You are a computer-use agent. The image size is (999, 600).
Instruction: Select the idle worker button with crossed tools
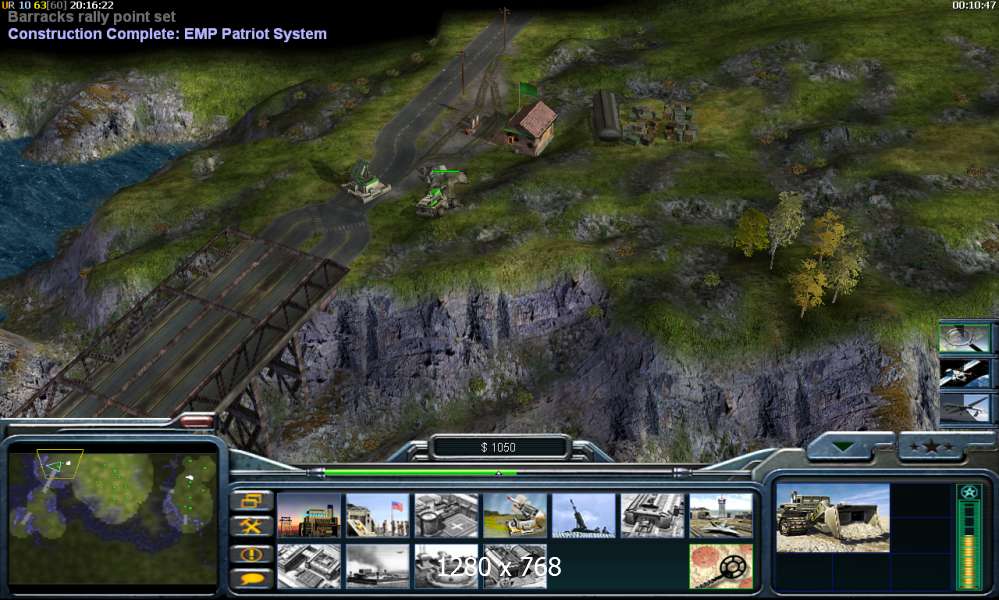pos(251,527)
